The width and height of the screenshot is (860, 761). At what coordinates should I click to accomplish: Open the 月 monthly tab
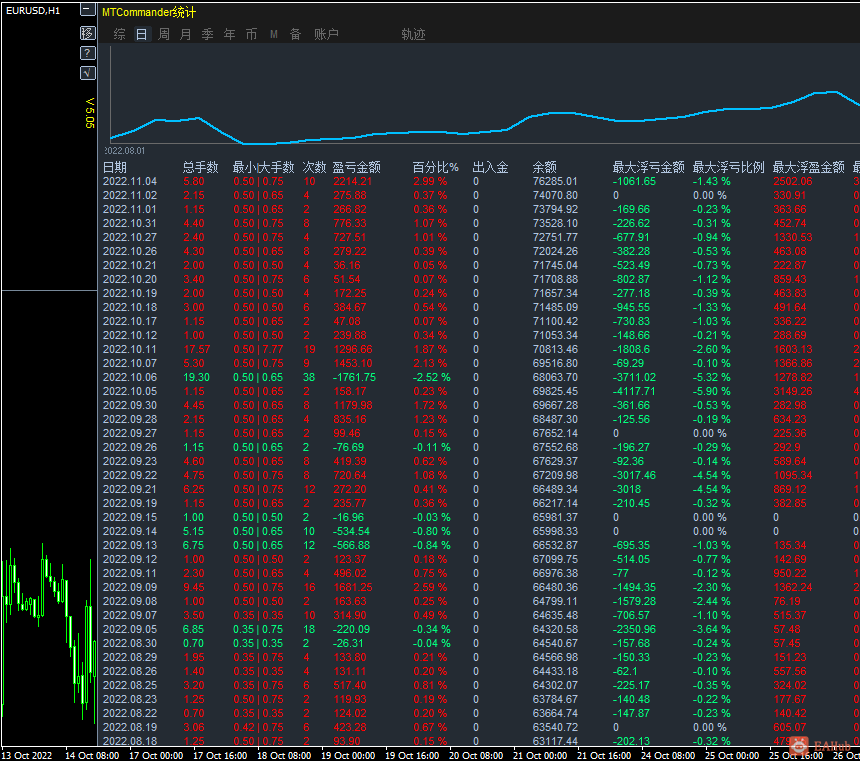[185, 35]
